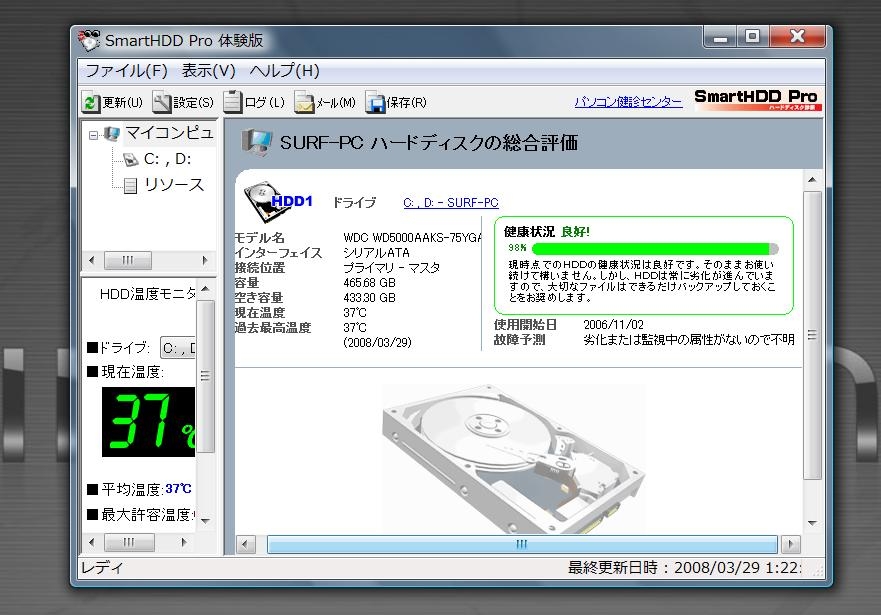Click the large hard disk illustration
Image resolution: width=881 pixels, height=615 pixels.
pyautogui.click(x=513, y=459)
